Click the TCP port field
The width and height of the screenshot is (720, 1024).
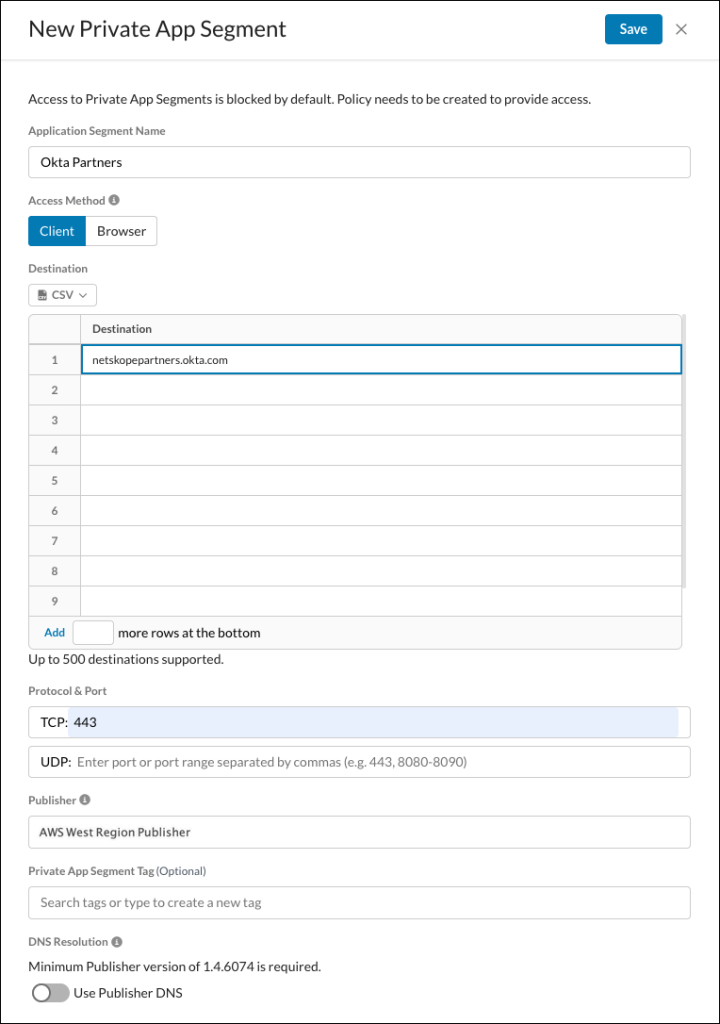359,722
